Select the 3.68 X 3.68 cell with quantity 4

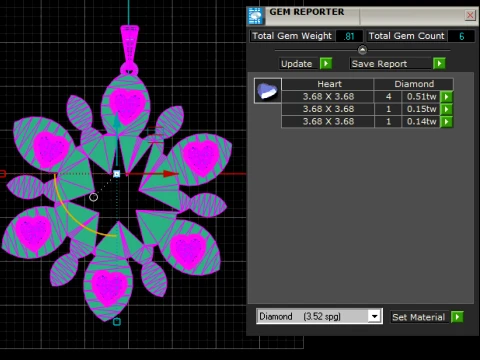coord(328,97)
